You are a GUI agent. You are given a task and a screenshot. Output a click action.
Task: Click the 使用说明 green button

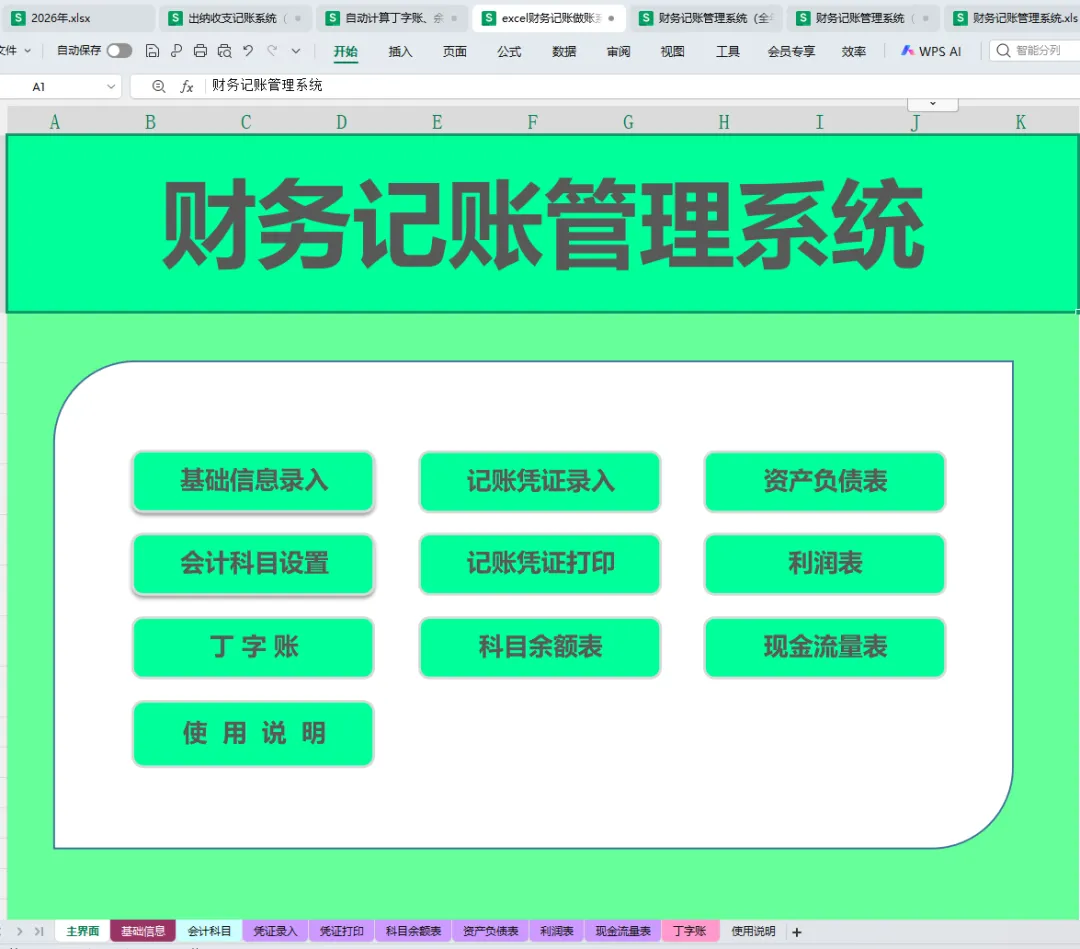tap(253, 733)
